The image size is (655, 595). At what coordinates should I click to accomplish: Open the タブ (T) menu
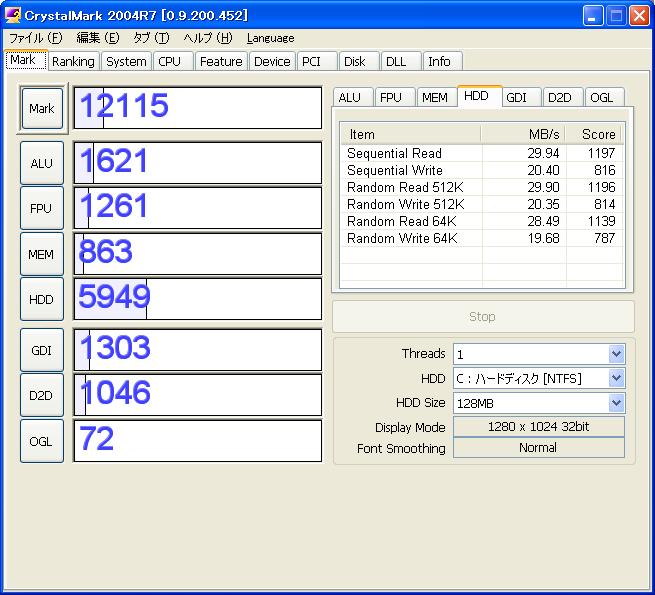(151, 38)
